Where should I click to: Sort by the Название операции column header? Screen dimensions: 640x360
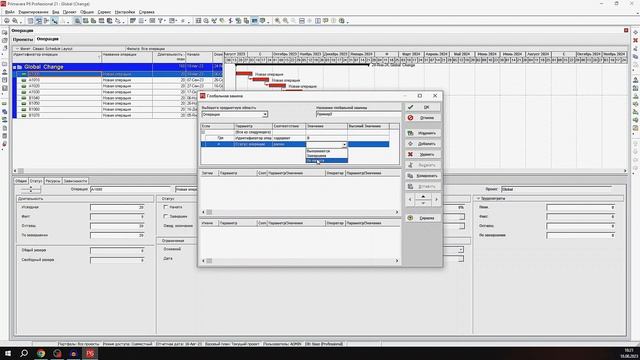click(127, 57)
